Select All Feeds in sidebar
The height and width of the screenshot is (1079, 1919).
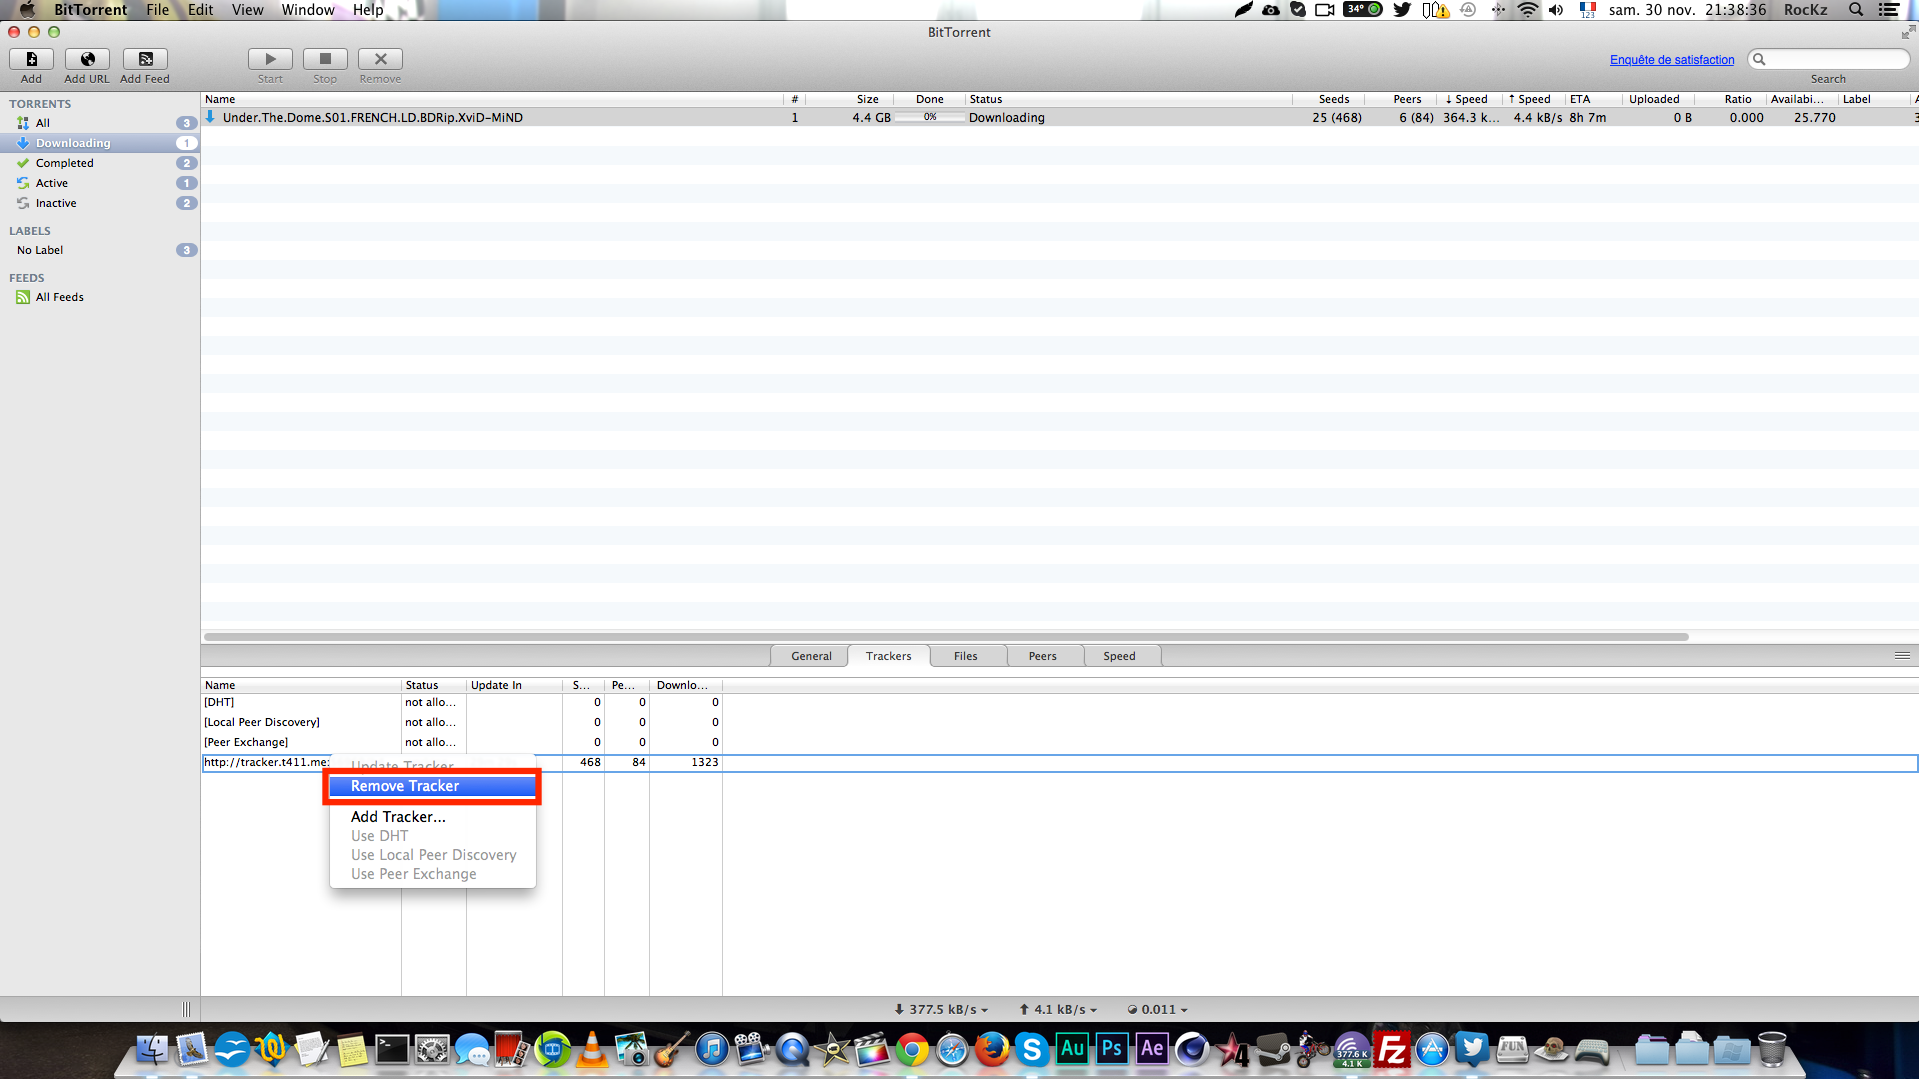(x=100, y=297)
